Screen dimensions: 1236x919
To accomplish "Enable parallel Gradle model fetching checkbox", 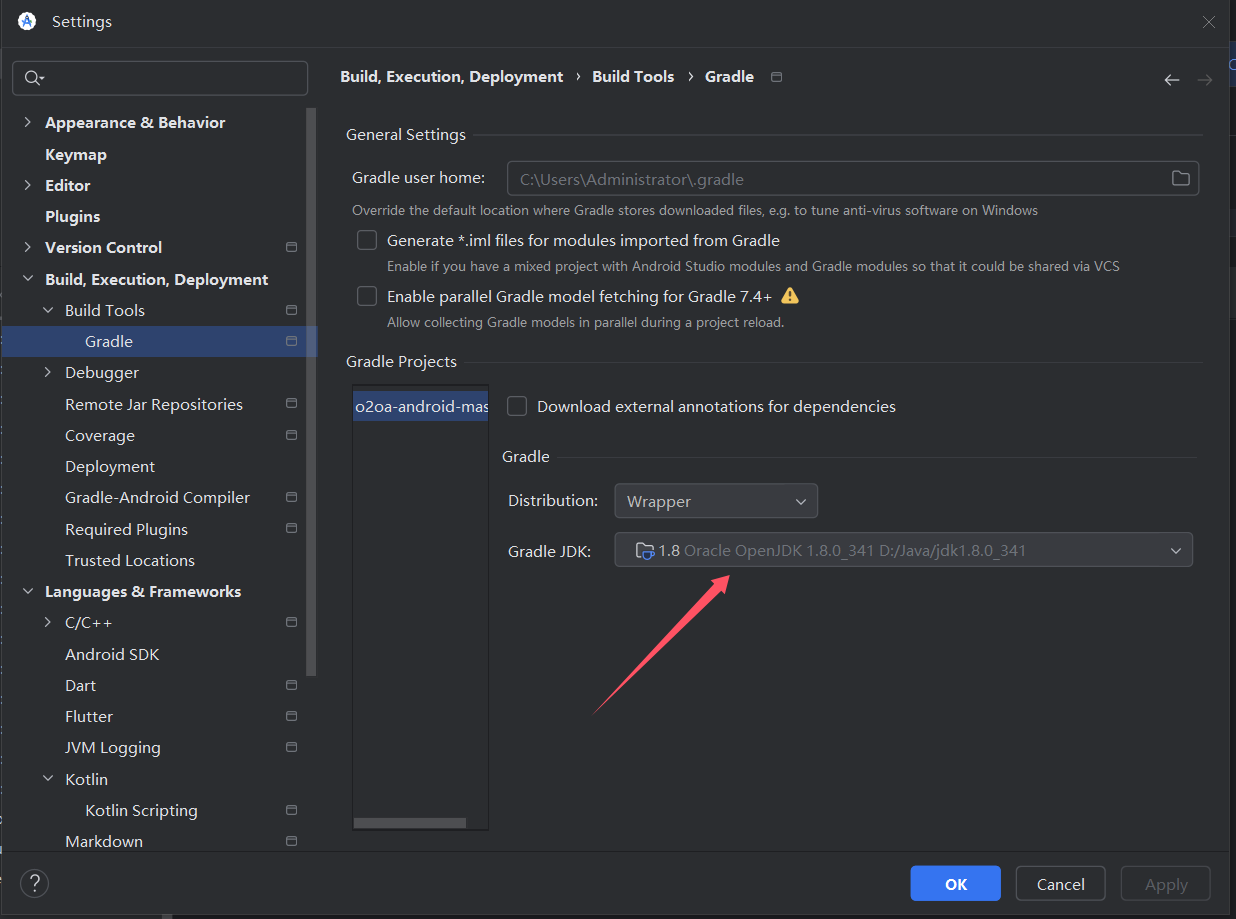I will click(x=368, y=296).
